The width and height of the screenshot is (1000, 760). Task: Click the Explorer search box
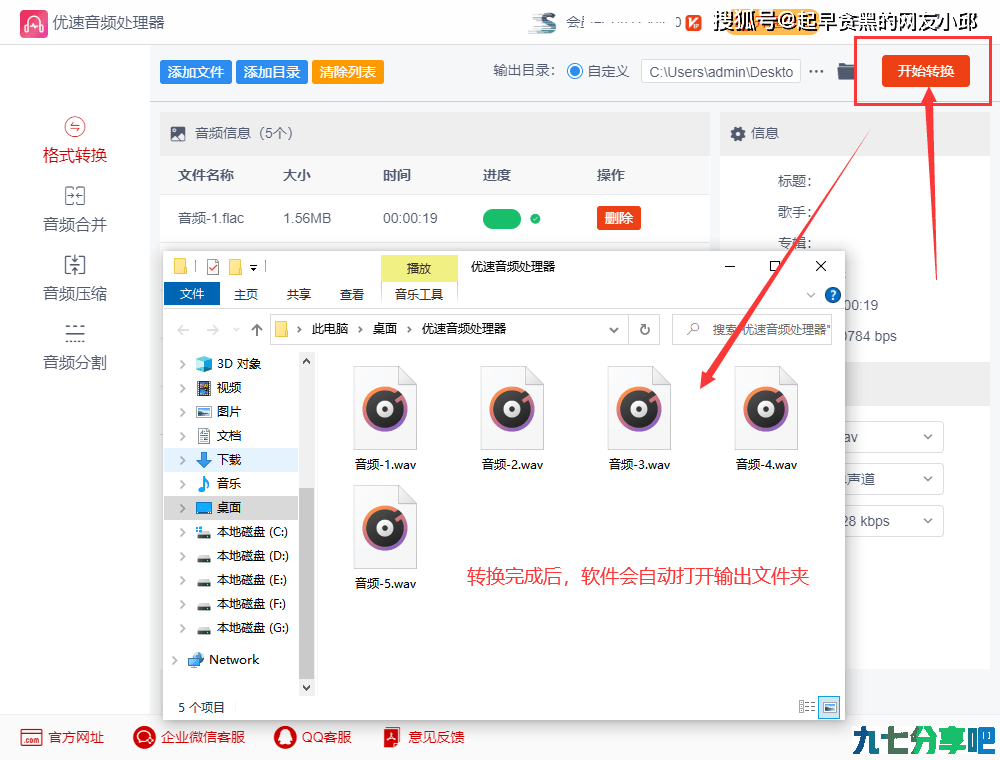[x=752, y=329]
